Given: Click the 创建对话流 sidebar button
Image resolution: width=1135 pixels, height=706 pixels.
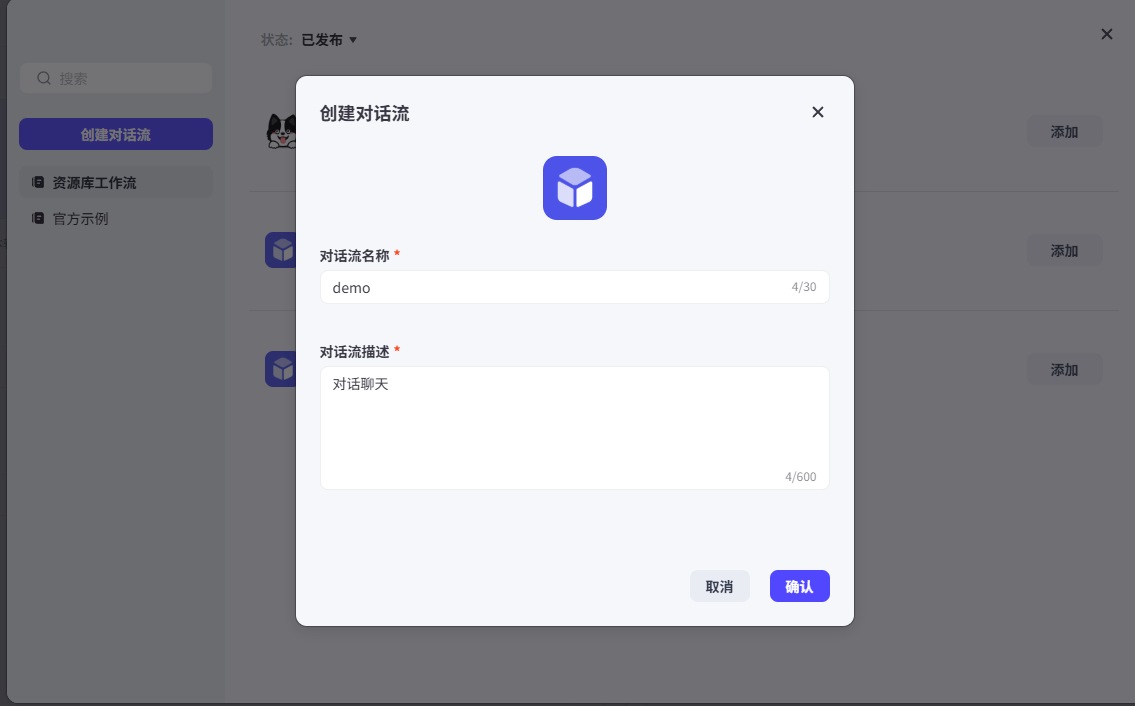Looking at the screenshot, I should (x=116, y=134).
